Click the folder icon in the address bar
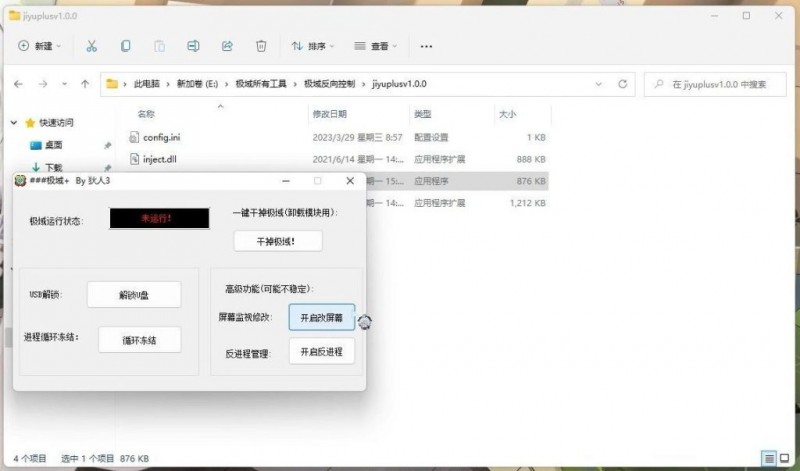This screenshot has width=800, height=471. 112,84
